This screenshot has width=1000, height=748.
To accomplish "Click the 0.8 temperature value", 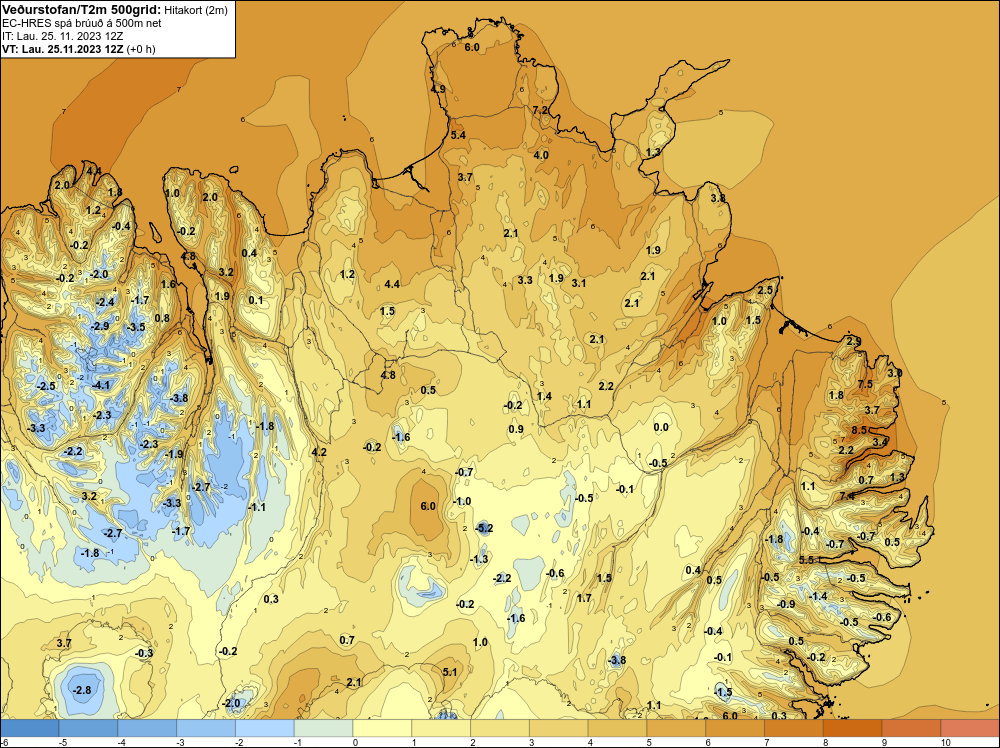I will (x=162, y=318).
